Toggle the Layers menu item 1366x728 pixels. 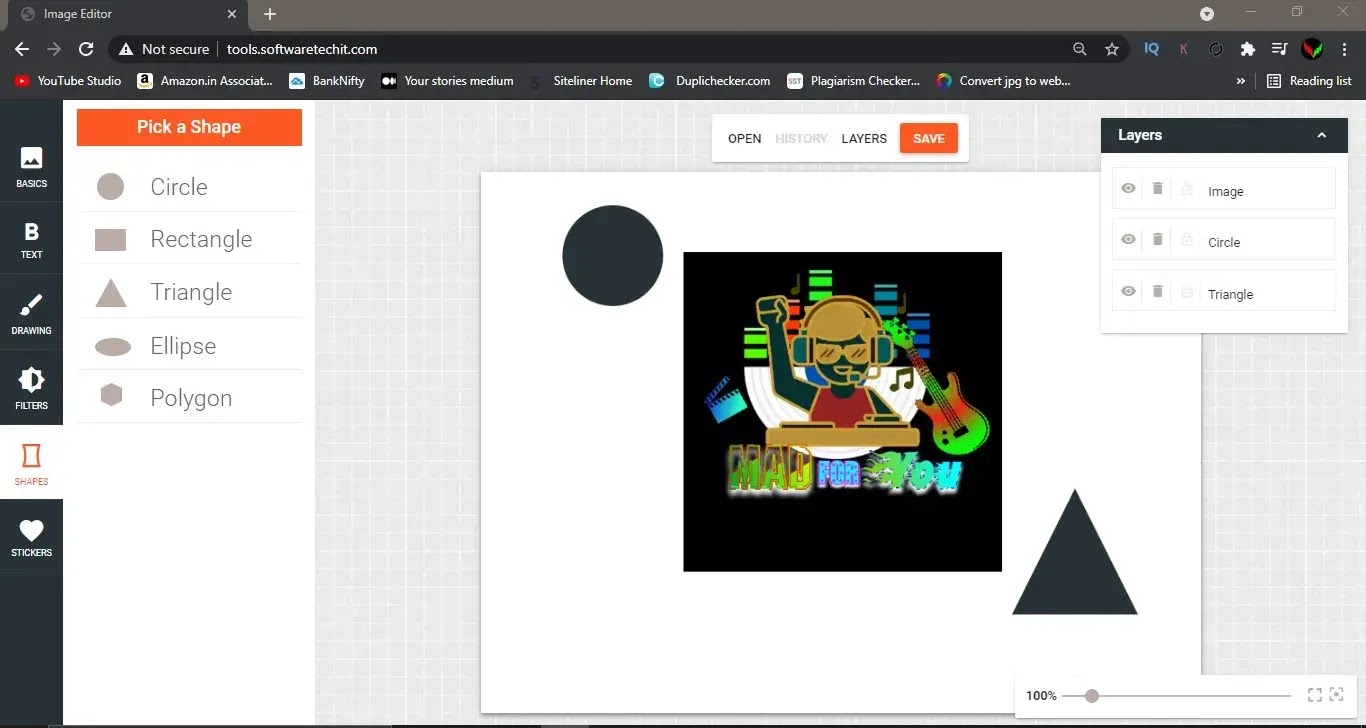[864, 139]
